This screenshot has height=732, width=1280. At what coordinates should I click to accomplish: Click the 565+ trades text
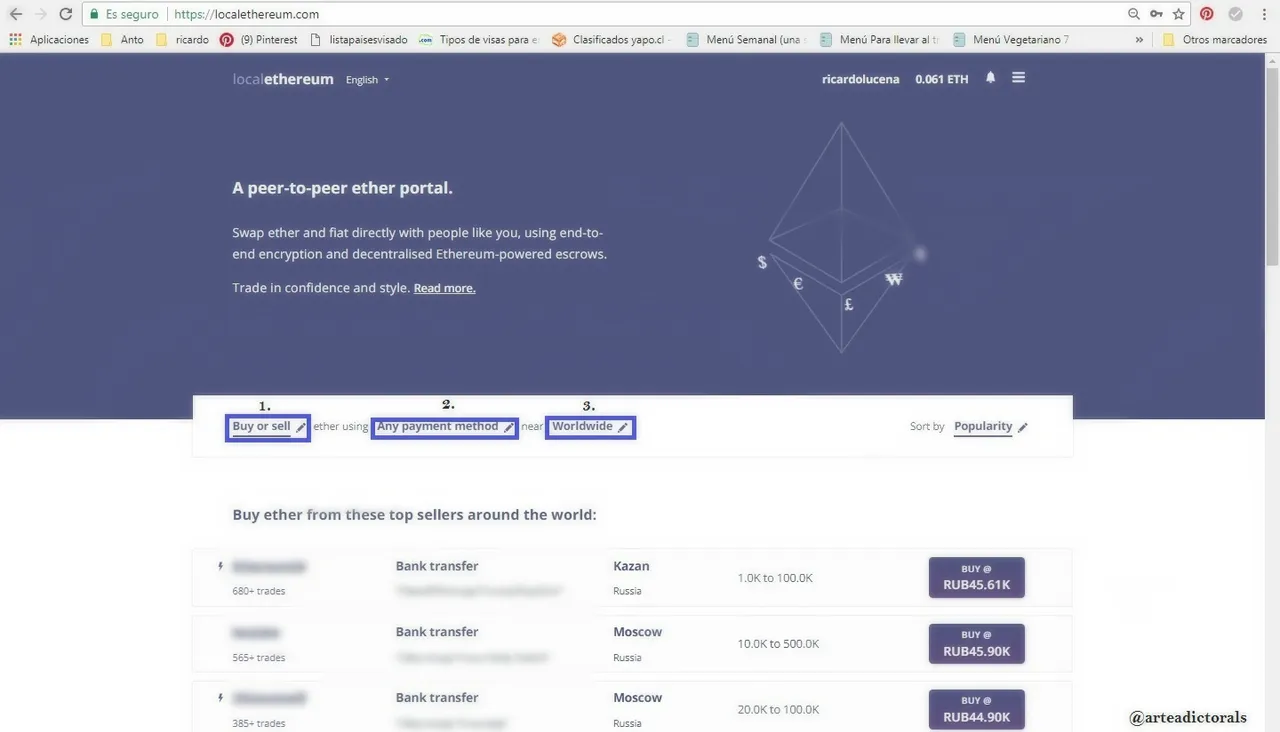259,658
